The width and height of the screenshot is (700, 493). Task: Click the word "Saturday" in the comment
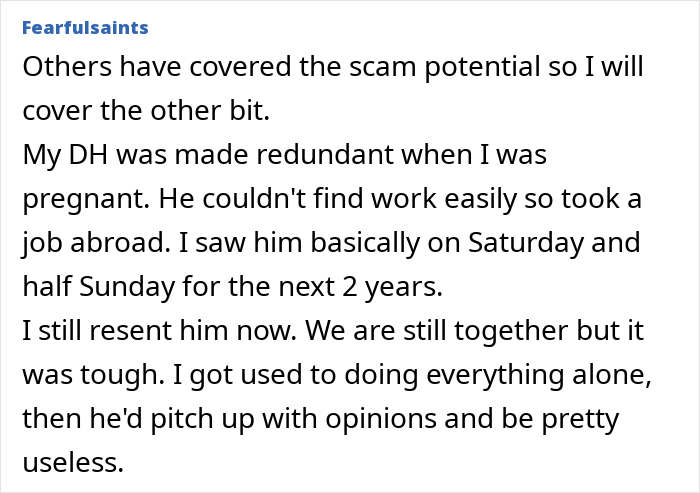pyautogui.click(x=525, y=242)
